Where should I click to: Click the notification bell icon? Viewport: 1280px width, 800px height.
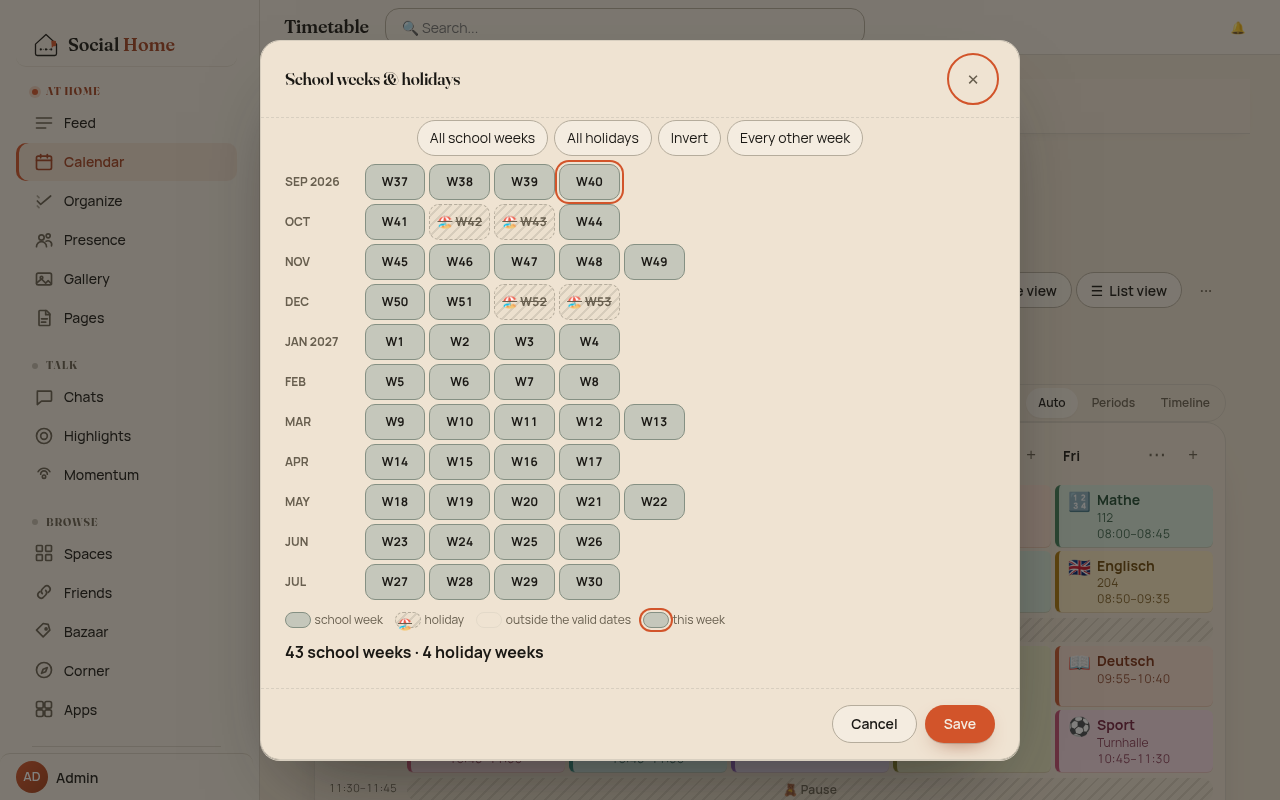click(x=1238, y=28)
